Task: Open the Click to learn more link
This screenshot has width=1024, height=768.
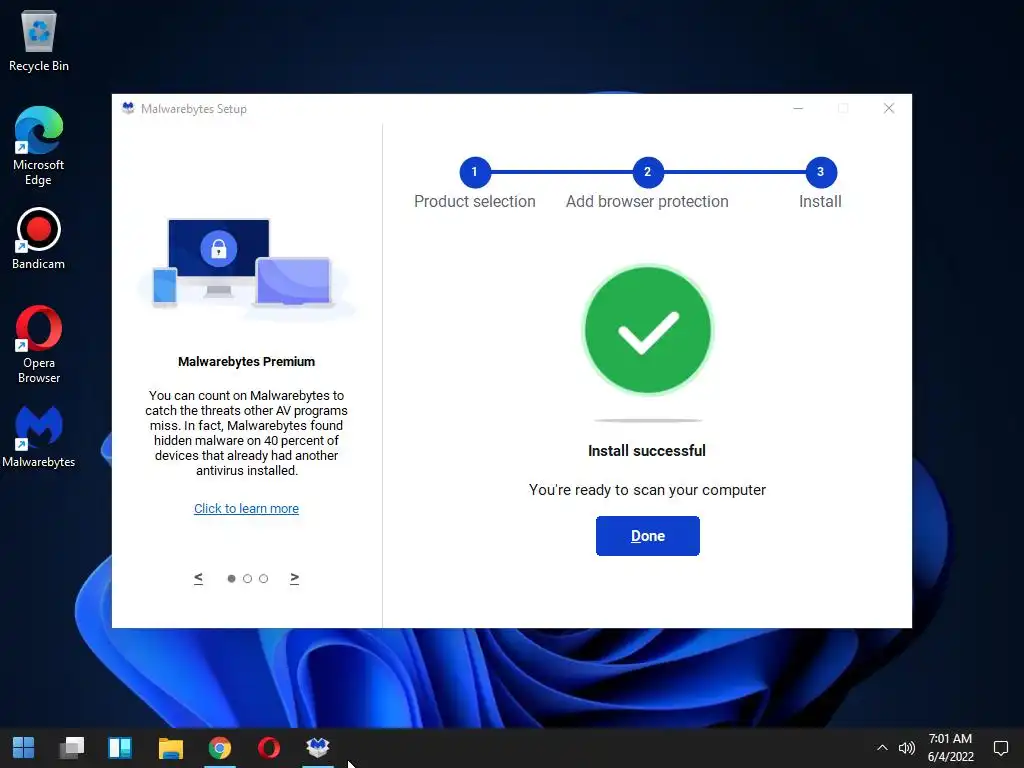Action: (246, 508)
